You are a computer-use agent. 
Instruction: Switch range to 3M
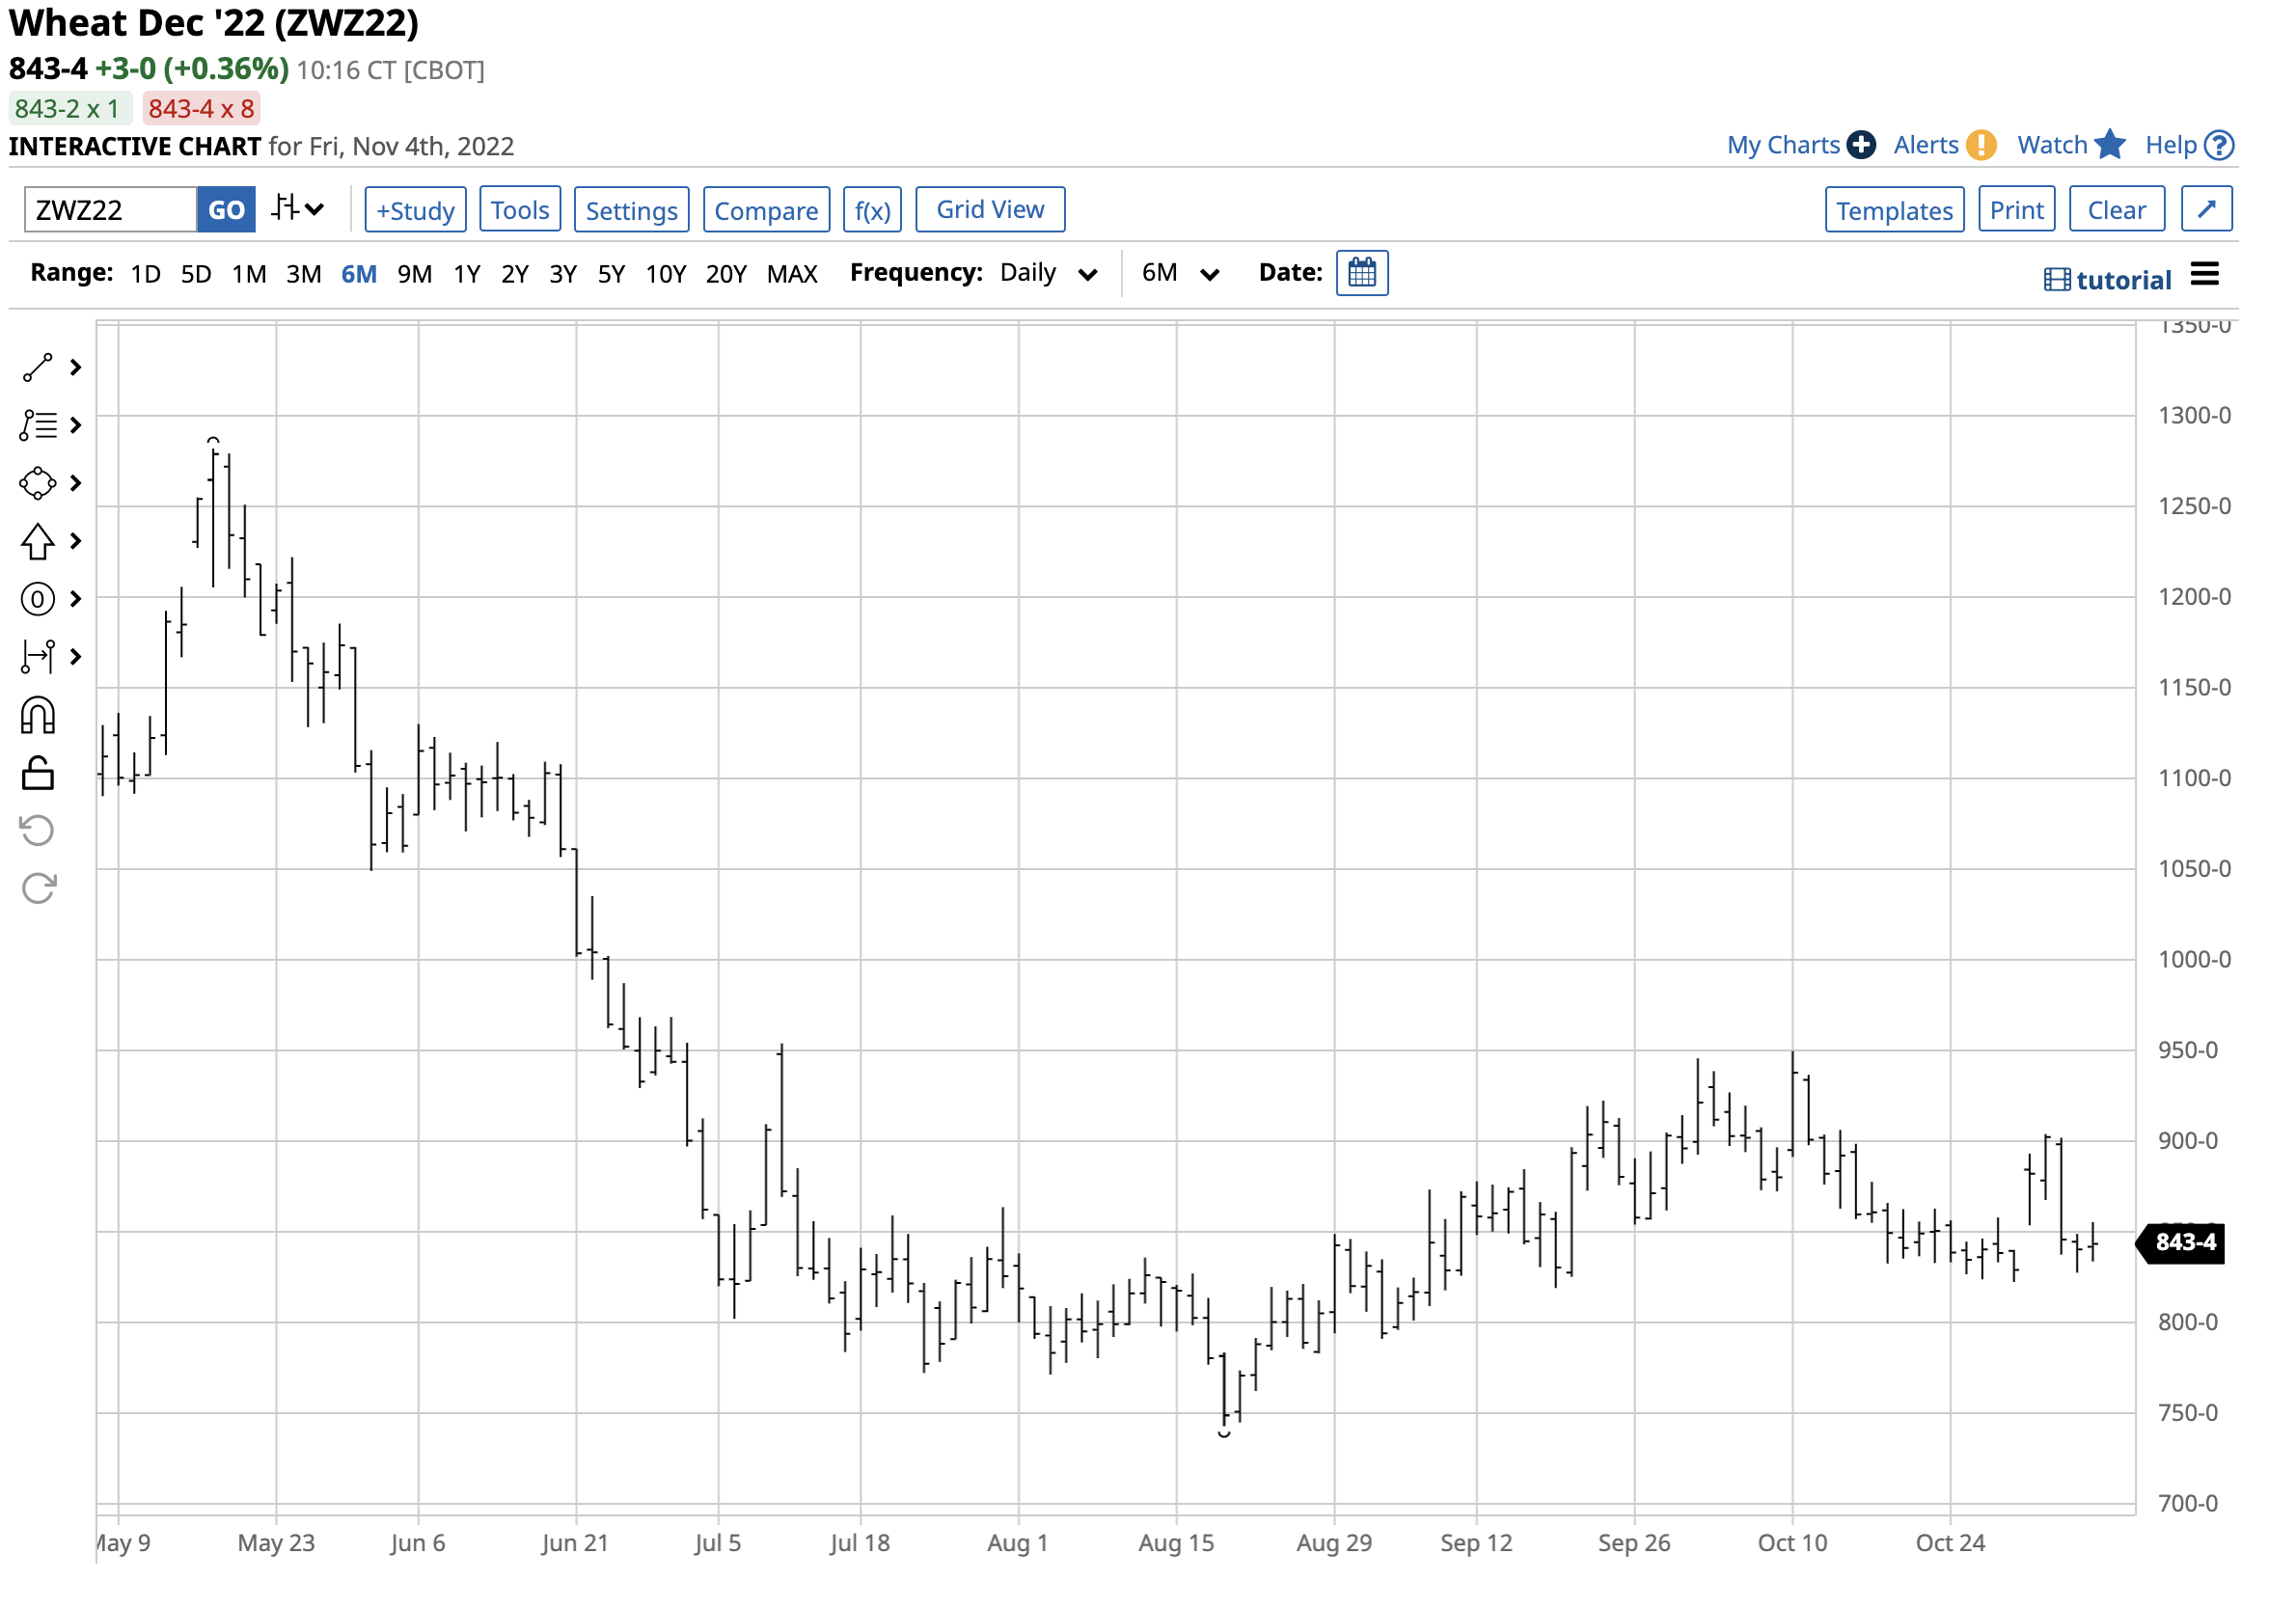303,274
